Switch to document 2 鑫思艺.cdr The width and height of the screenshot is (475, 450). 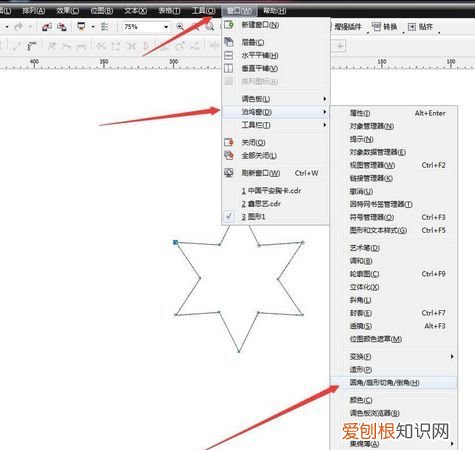pyautogui.click(x=276, y=204)
